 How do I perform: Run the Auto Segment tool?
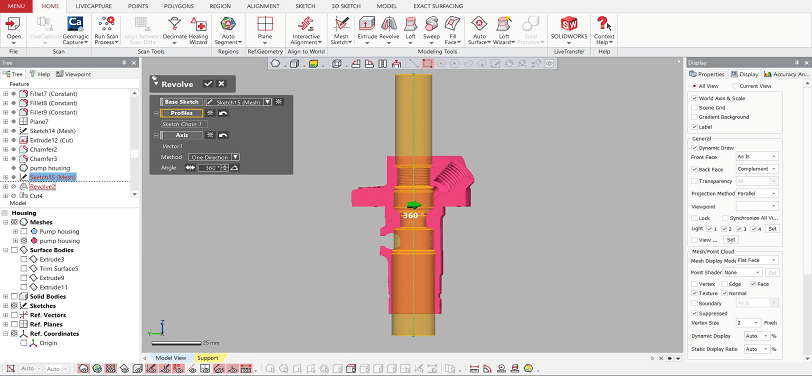pos(228,30)
